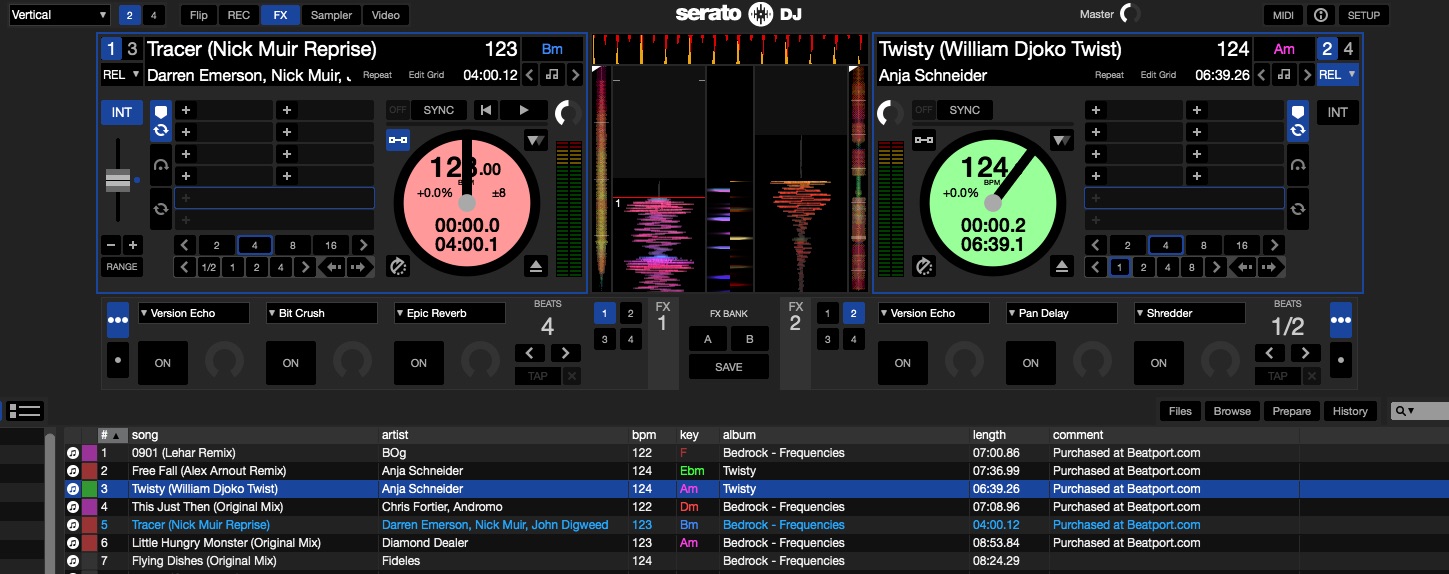
Task: Jump to previous track start on left deck
Action: click(486, 110)
